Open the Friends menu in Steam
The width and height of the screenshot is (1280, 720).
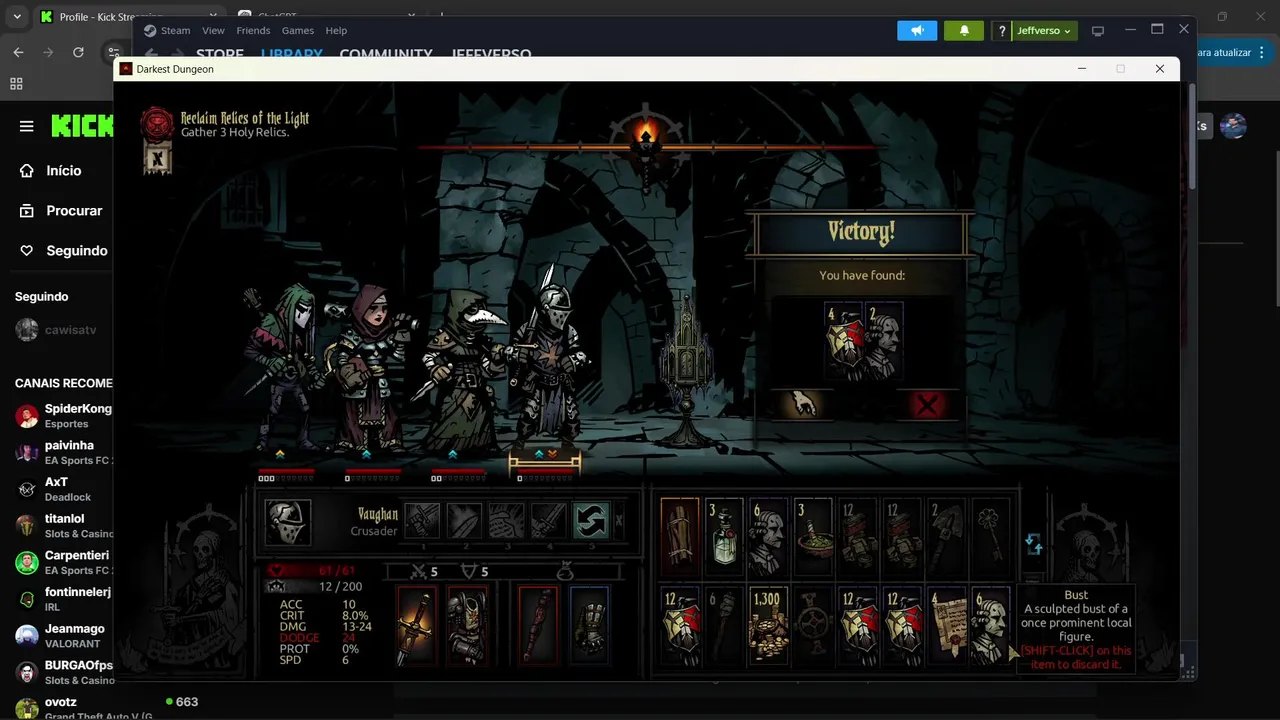253,30
